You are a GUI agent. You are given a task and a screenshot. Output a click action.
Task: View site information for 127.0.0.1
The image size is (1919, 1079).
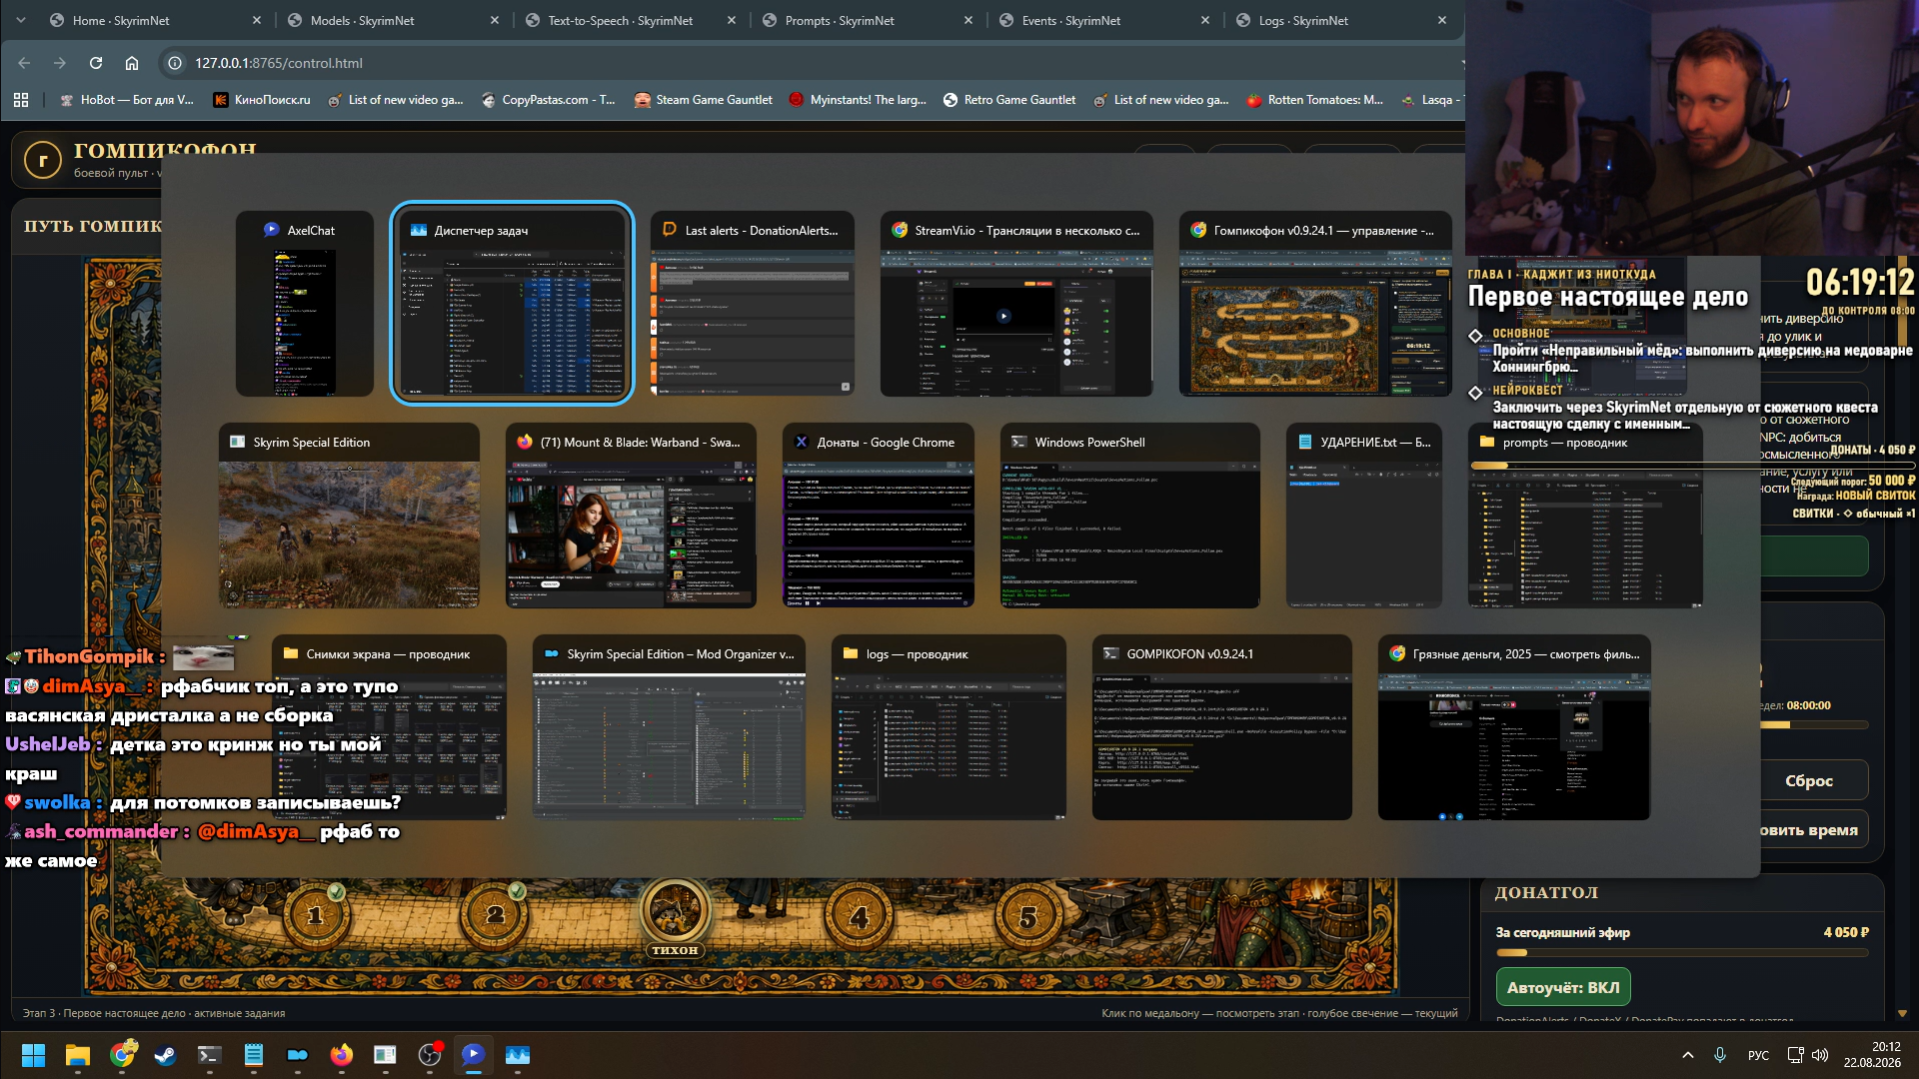point(175,63)
